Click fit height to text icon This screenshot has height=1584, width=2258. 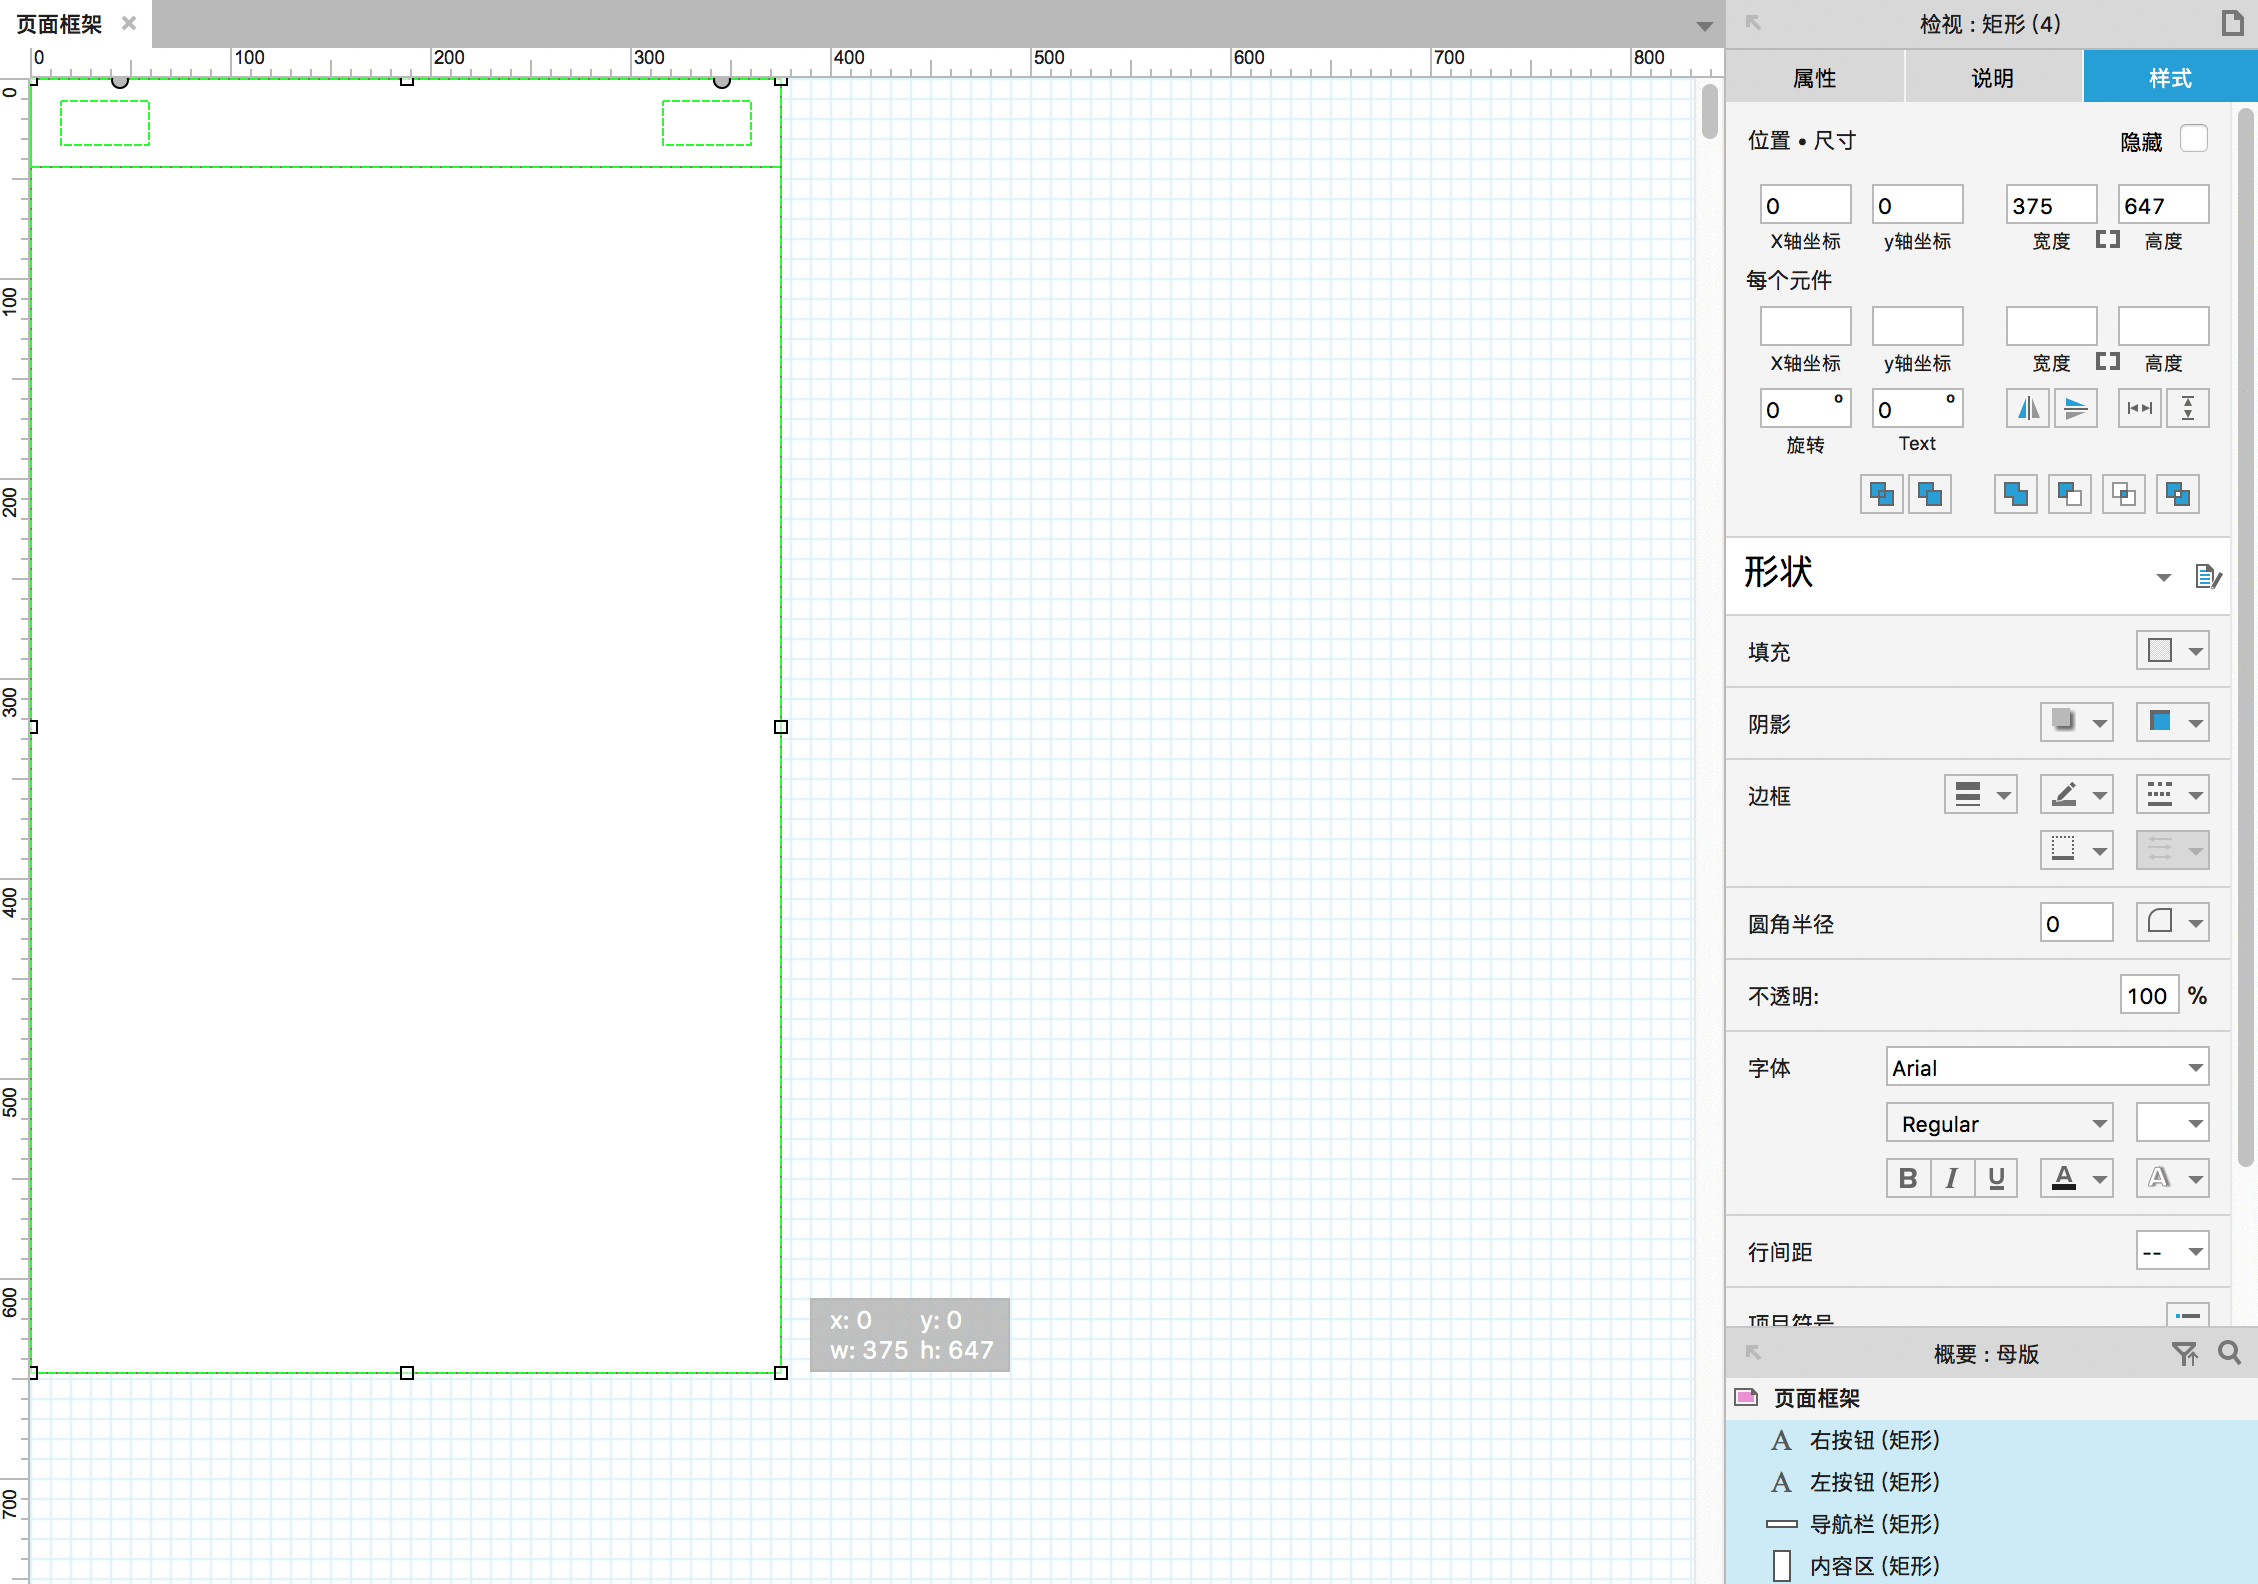click(x=2188, y=408)
